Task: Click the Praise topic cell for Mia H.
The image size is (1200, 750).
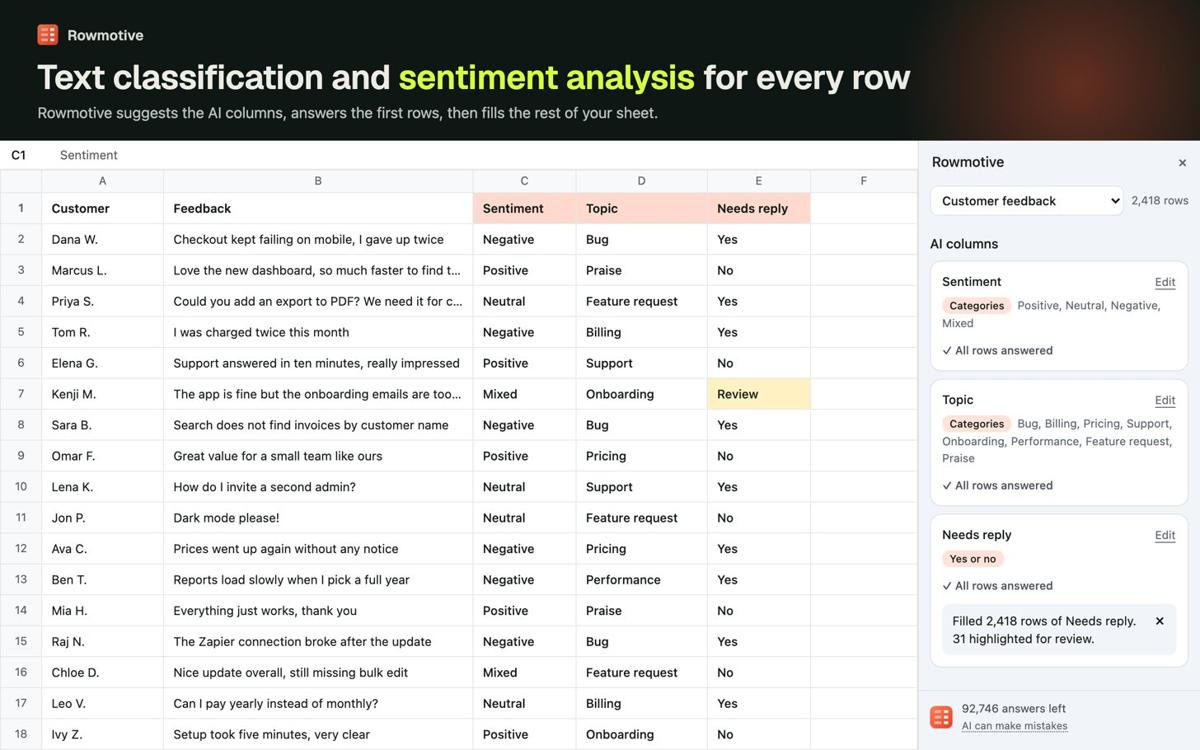Action: tap(641, 611)
